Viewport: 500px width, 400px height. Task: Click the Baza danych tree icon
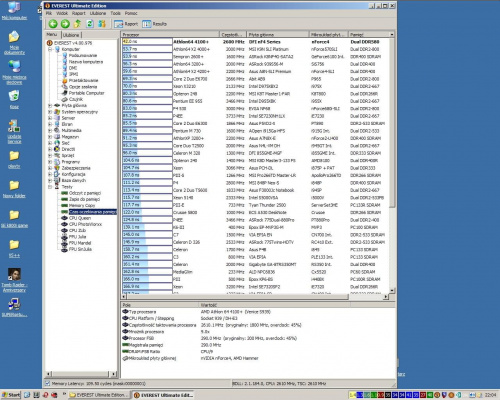tap(57, 180)
